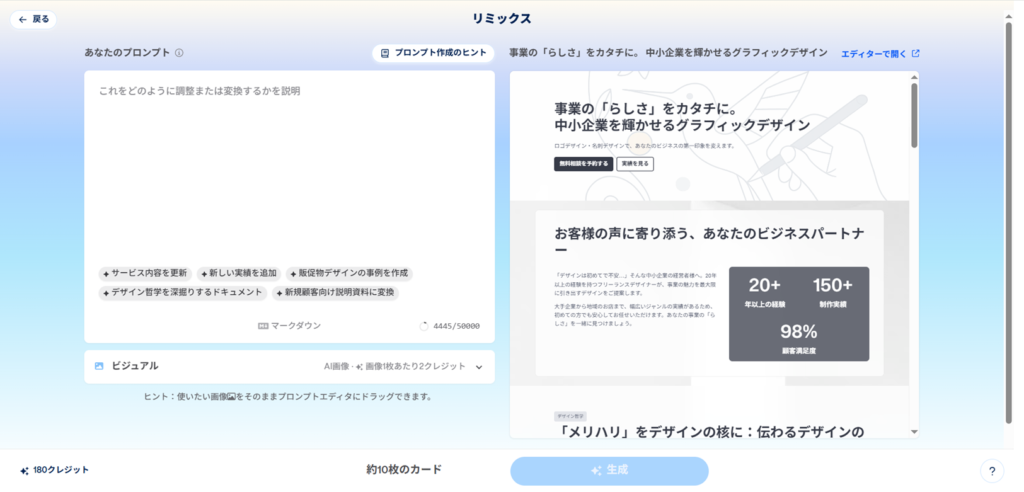Viewport: 1024px width, 492px height.
Task: Expand the ビジュアル section chevron
Action: (x=479, y=367)
